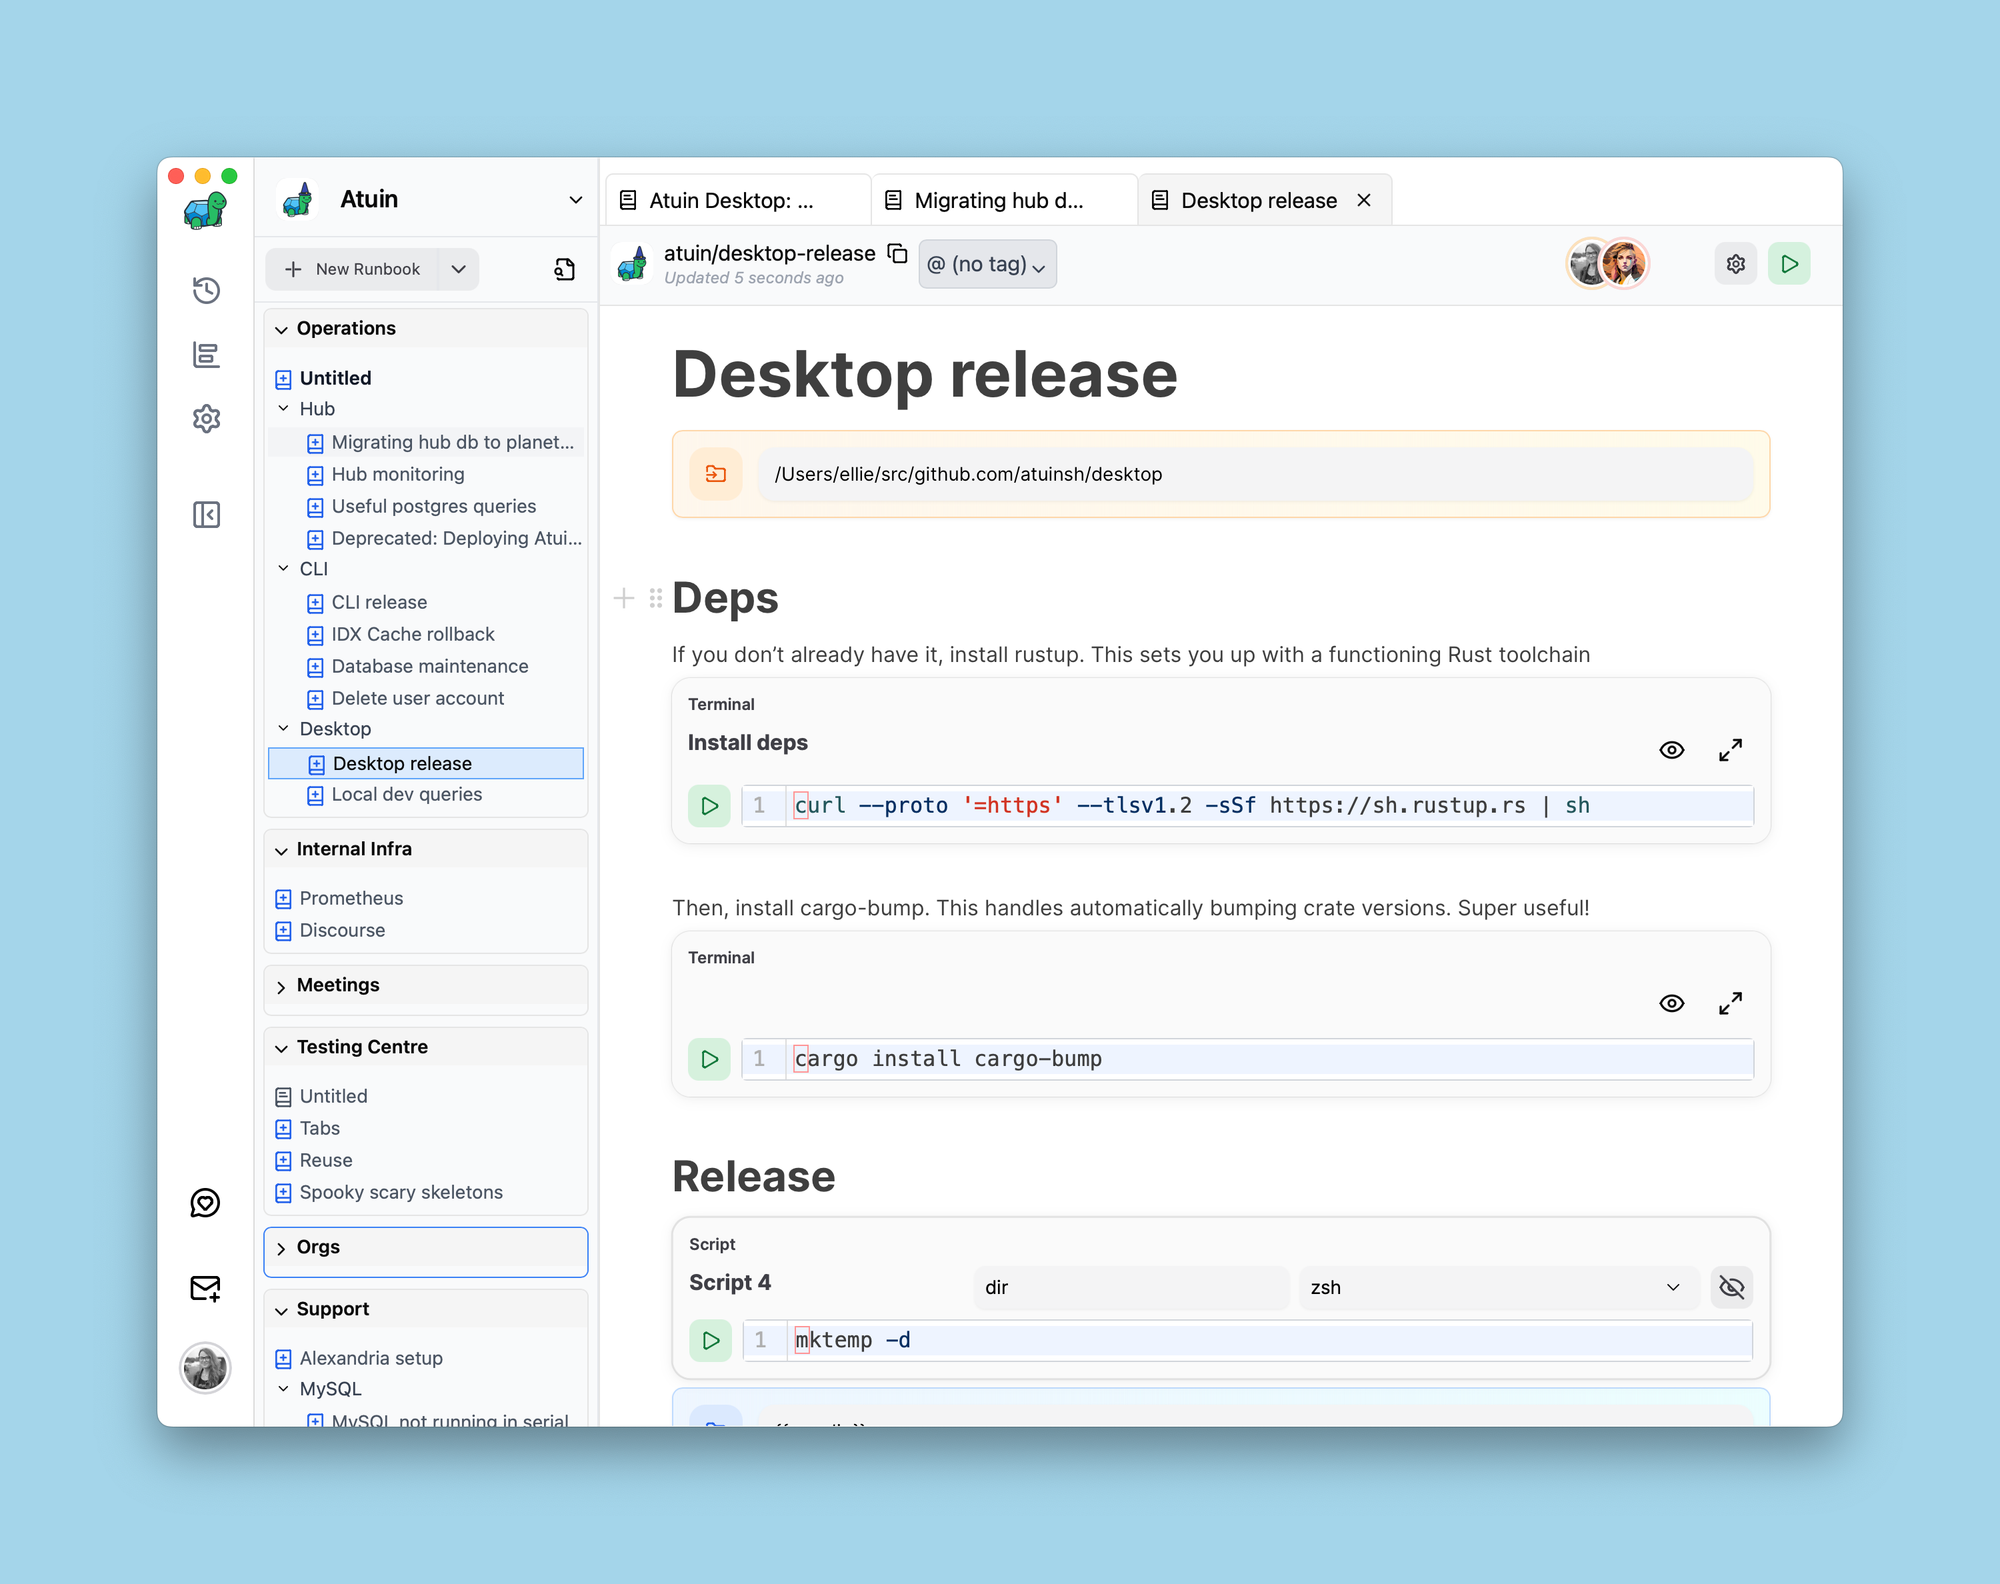2000x1584 pixels.
Task: Open CLI release runbook in sidebar
Action: pyautogui.click(x=379, y=602)
